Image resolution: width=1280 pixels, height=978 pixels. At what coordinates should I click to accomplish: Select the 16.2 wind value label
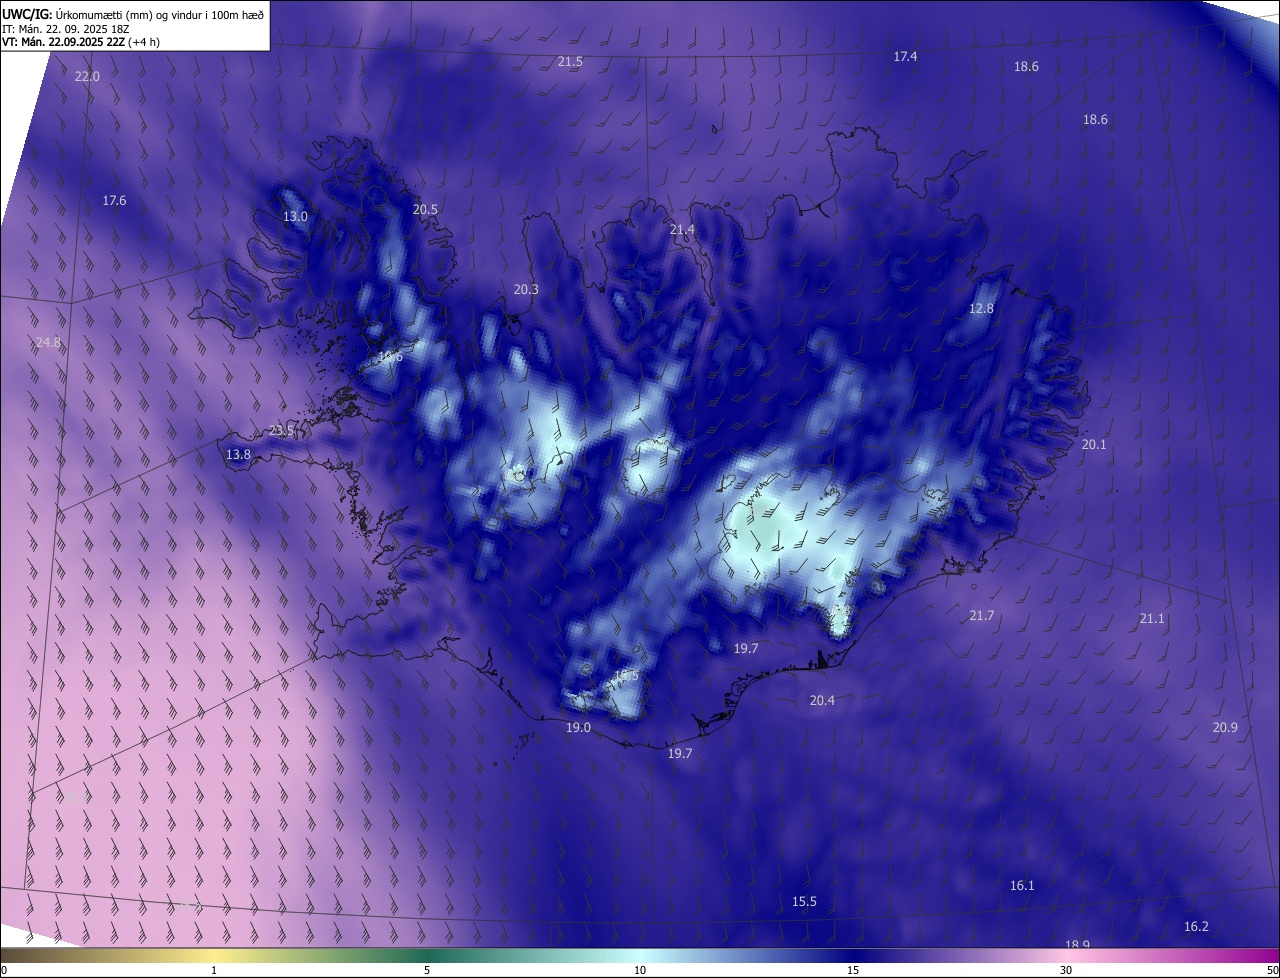point(1196,927)
